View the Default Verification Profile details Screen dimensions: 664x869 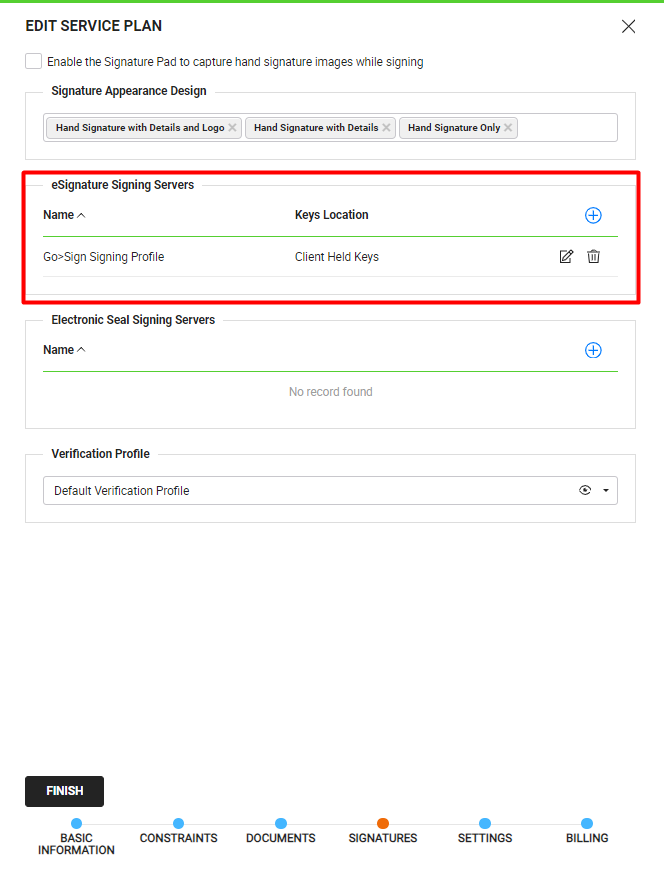point(585,491)
